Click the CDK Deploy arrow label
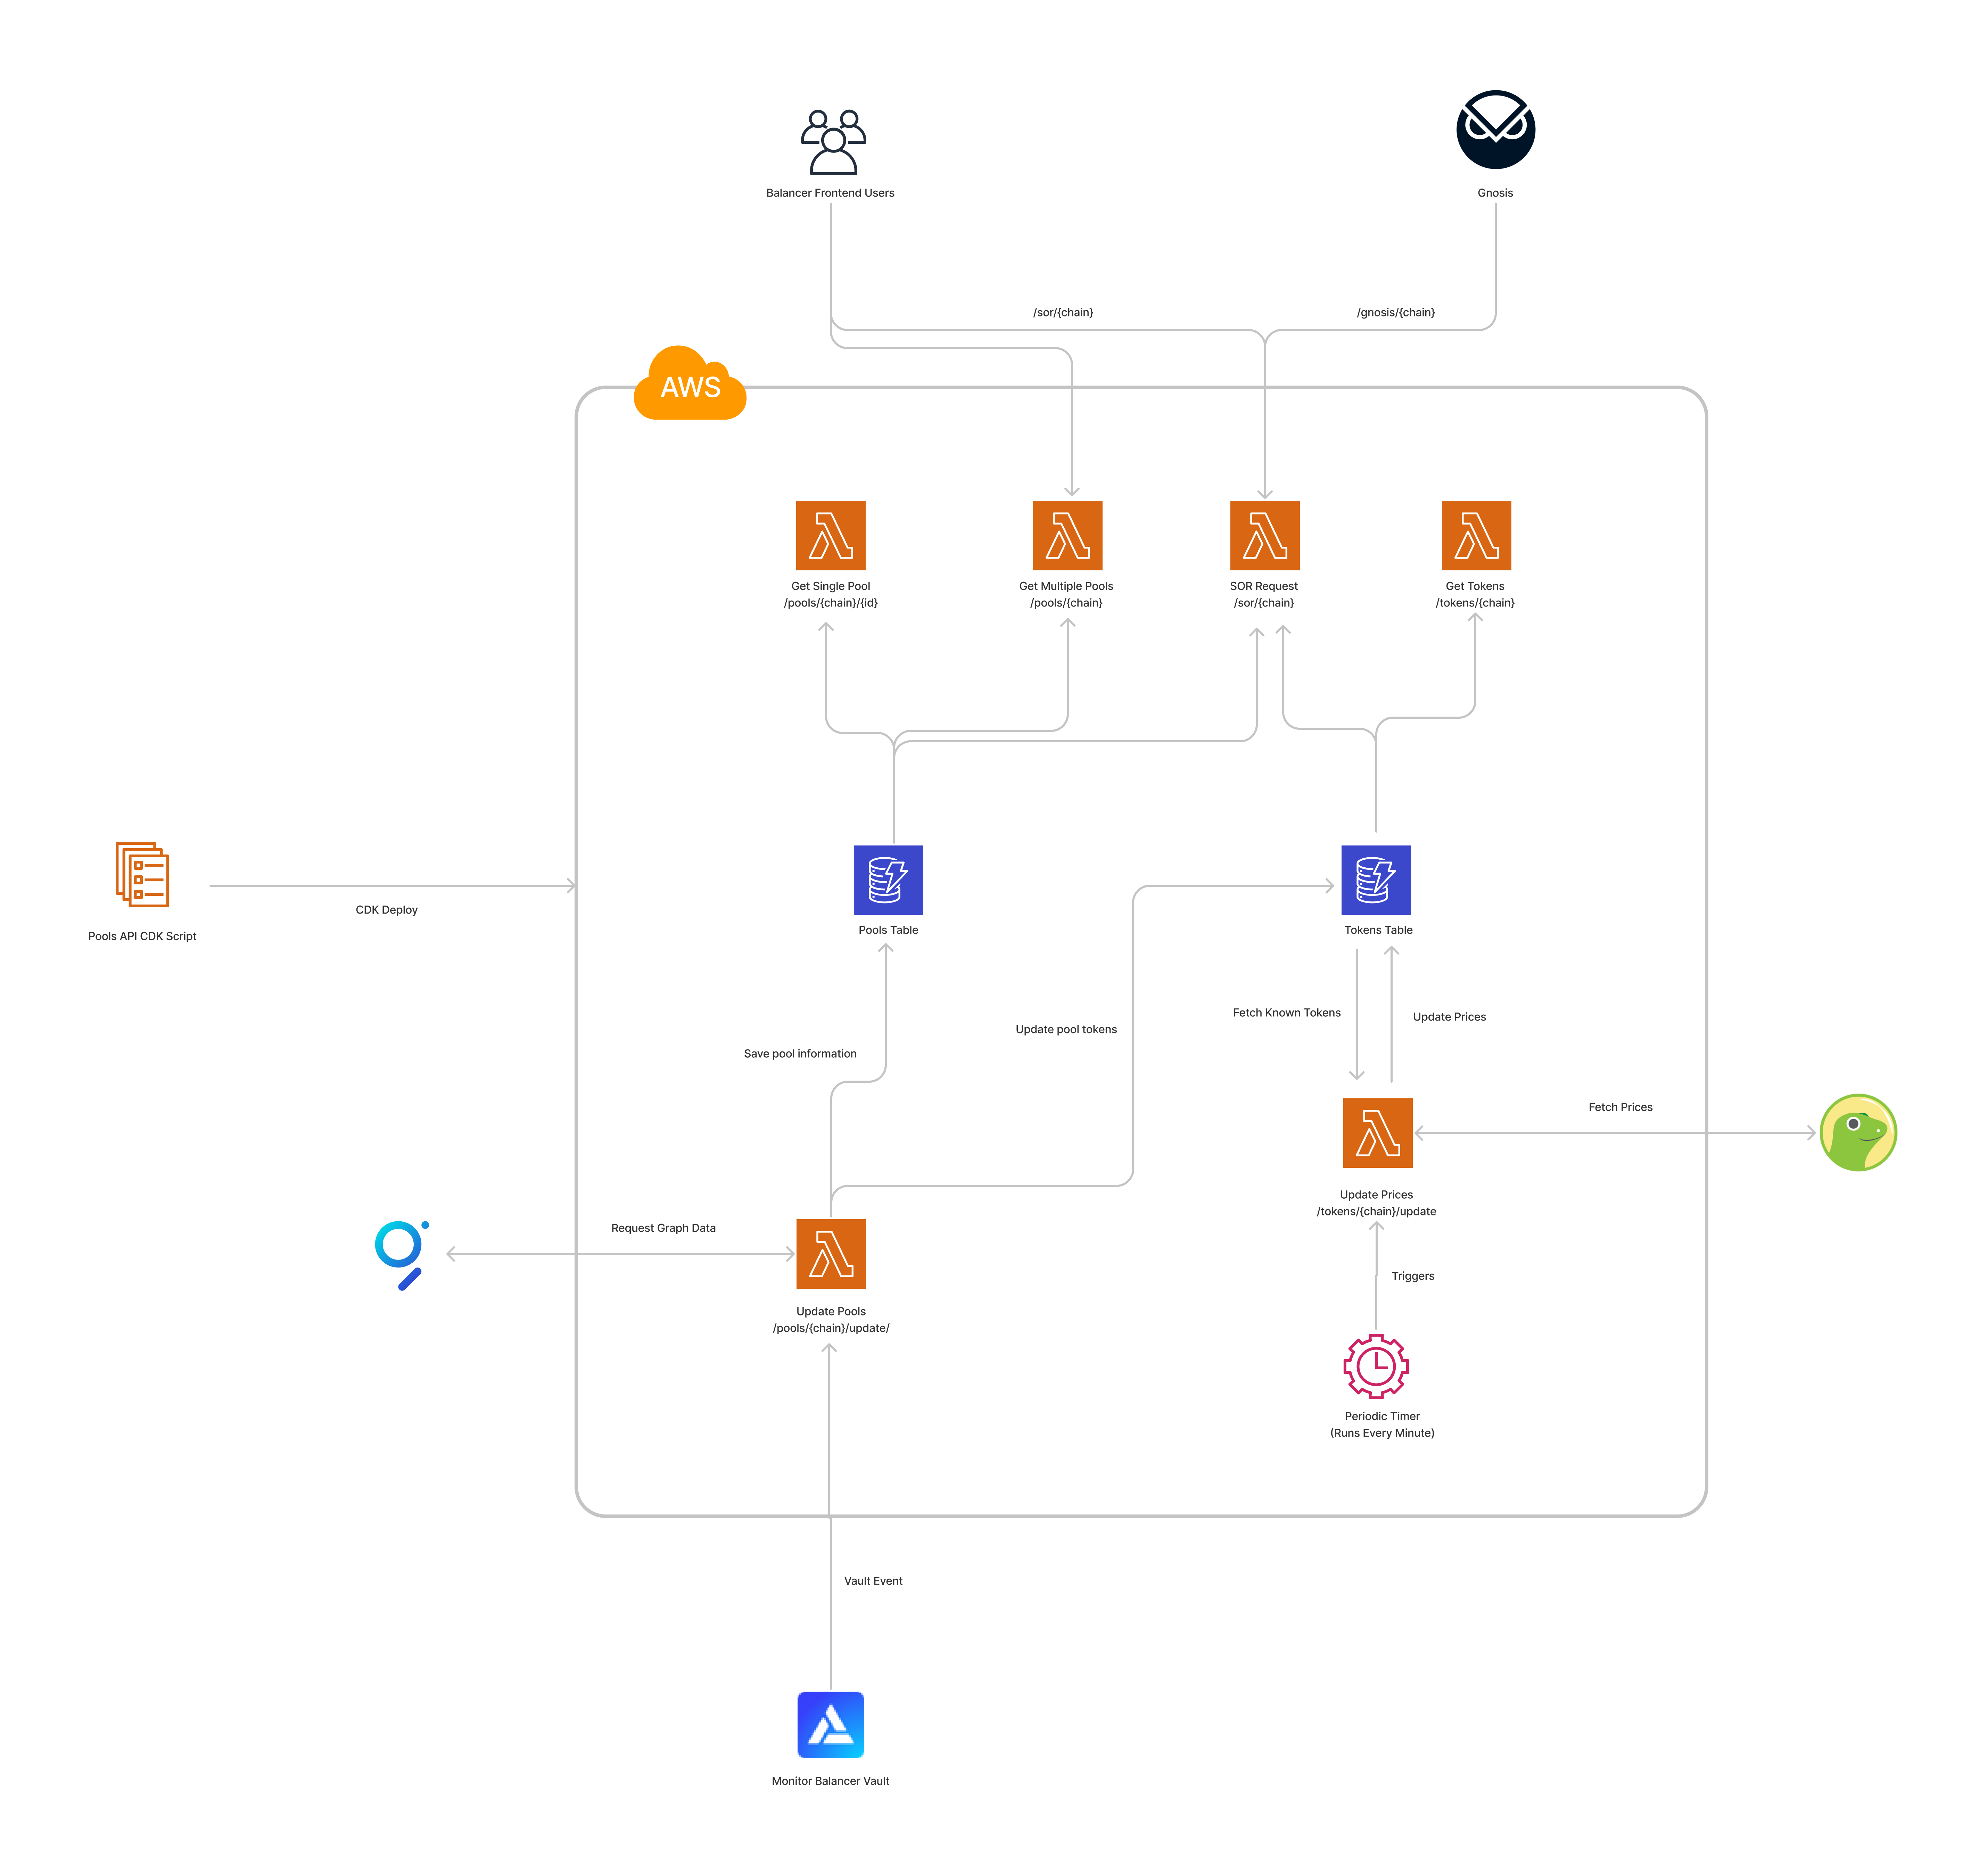The height and width of the screenshot is (1874, 1988). point(386,910)
